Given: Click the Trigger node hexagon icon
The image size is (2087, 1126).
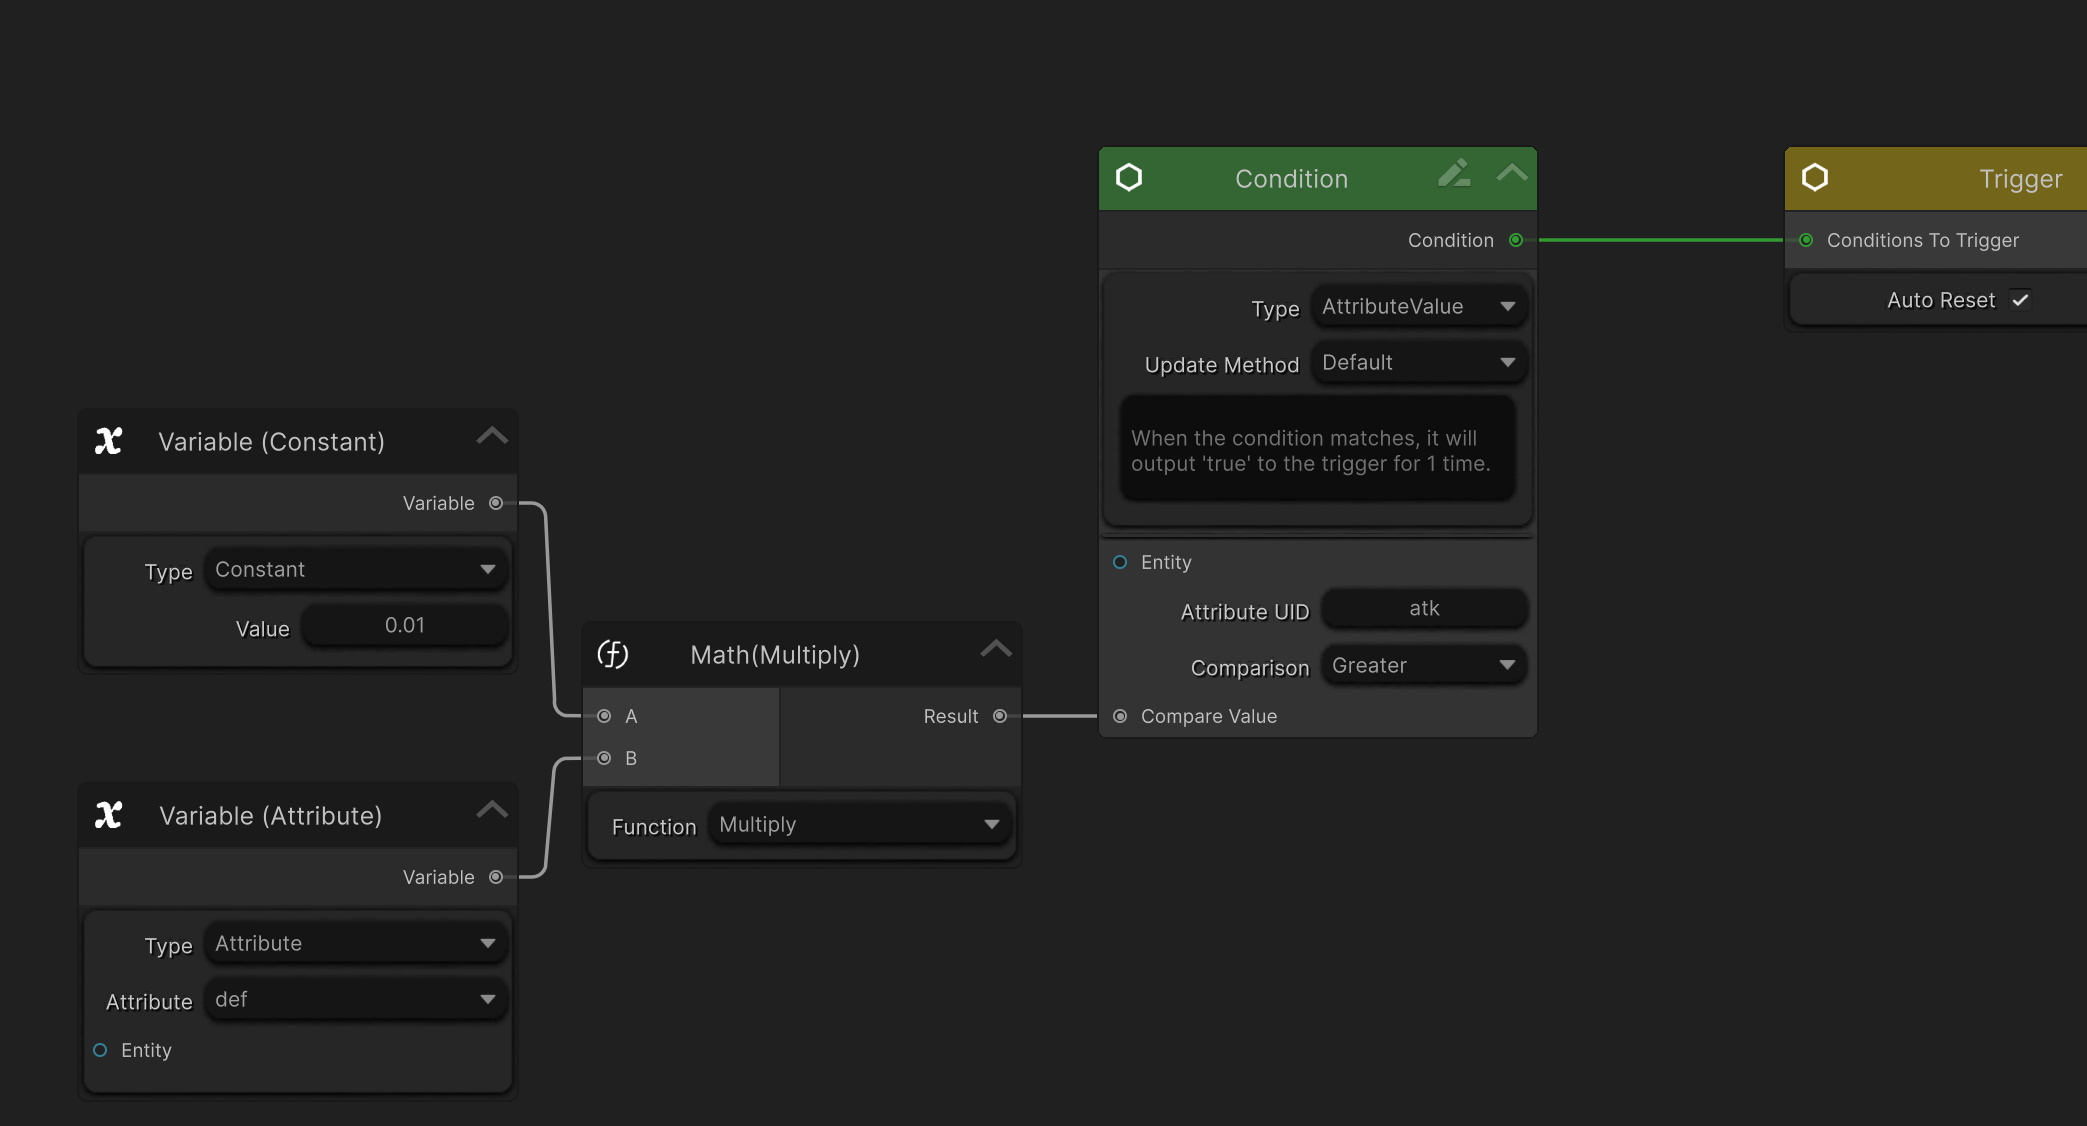Looking at the screenshot, I should [x=1815, y=178].
